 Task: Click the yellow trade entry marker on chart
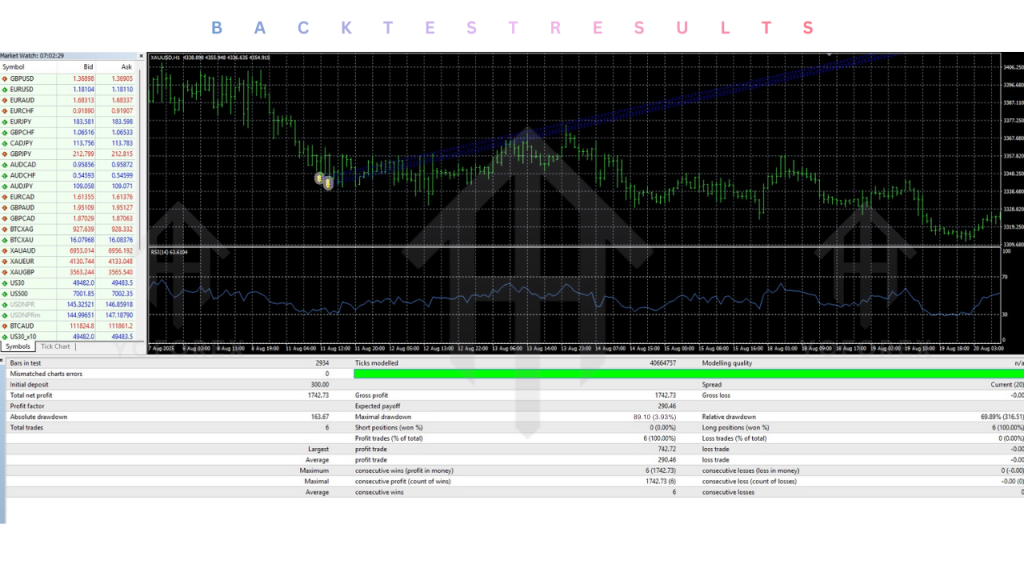[x=321, y=180]
